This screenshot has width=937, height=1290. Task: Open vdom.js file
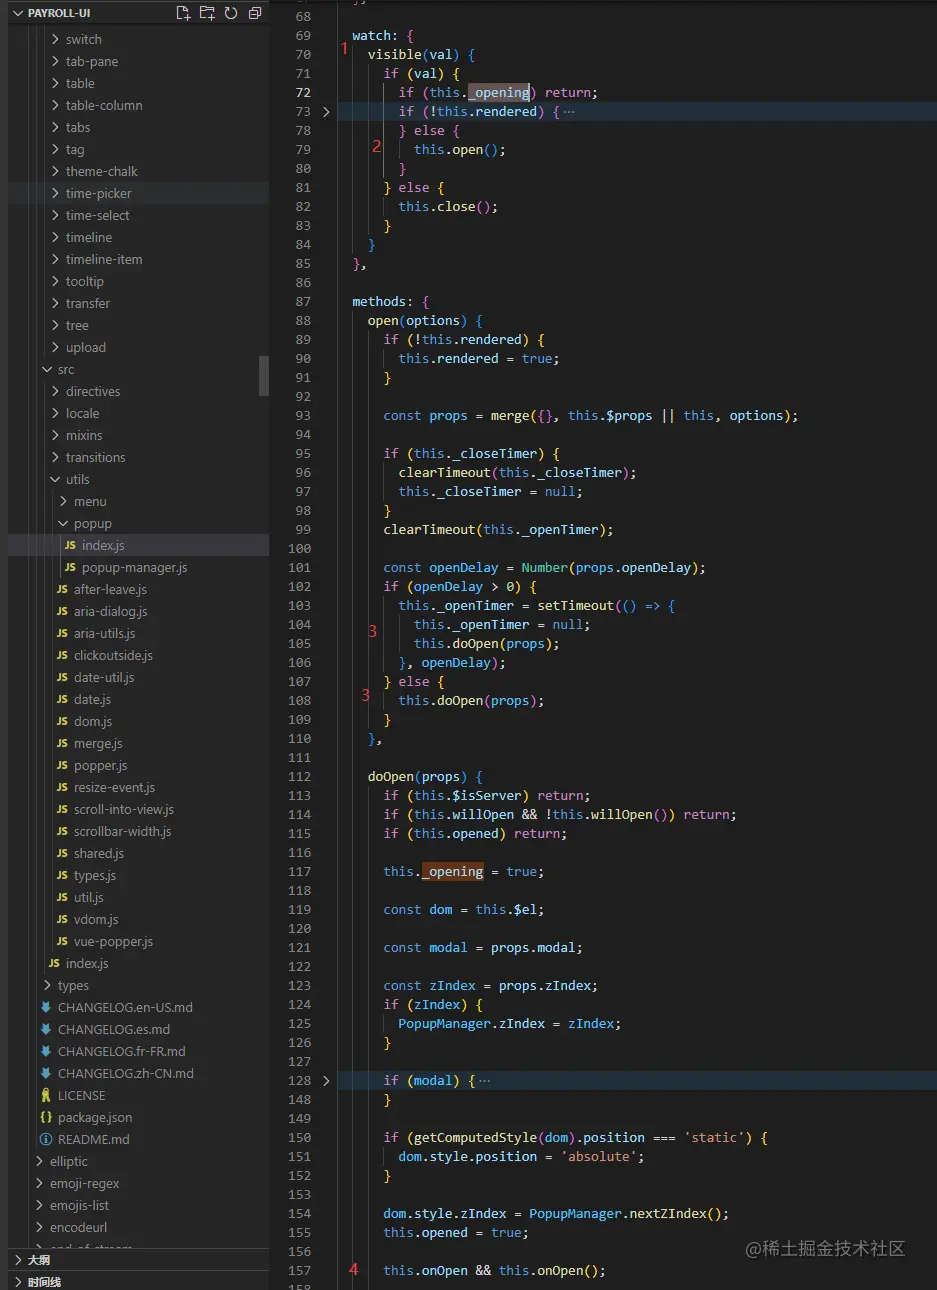96,919
